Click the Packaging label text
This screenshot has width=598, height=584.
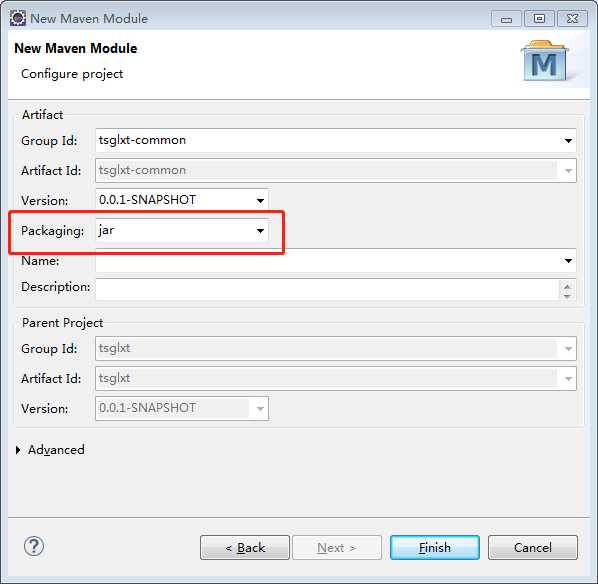coord(52,231)
